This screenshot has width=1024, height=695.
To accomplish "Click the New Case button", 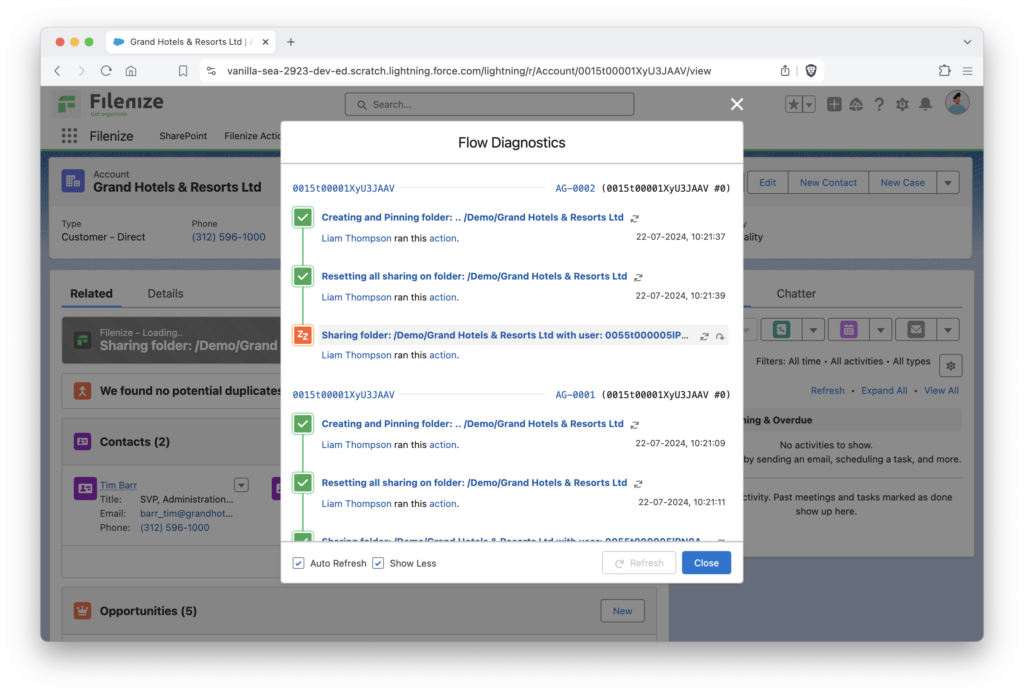I will (x=902, y=183).
